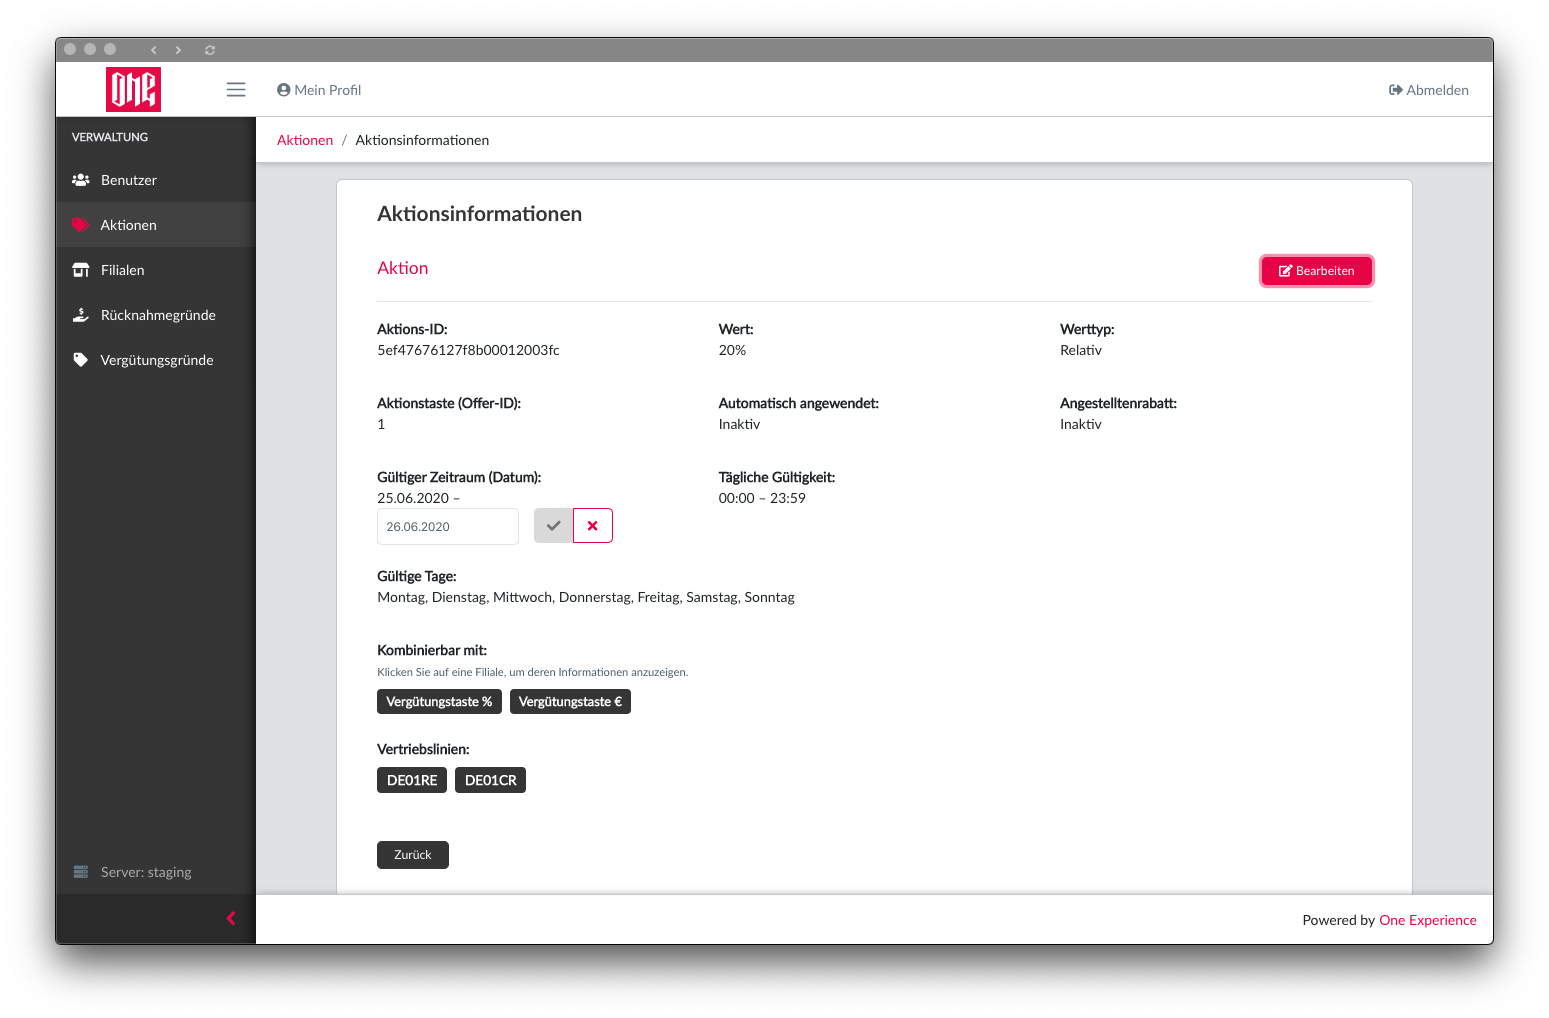Select Vergütungstaste % badge

(x=439, y=702)
